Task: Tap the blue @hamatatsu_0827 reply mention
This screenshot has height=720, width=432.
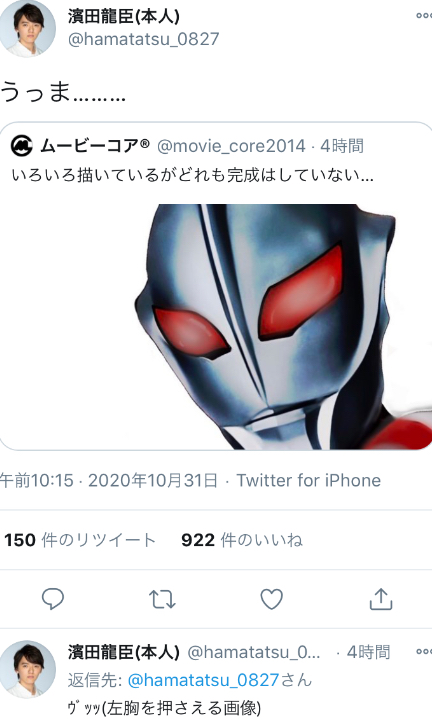Action: [203, 680]
